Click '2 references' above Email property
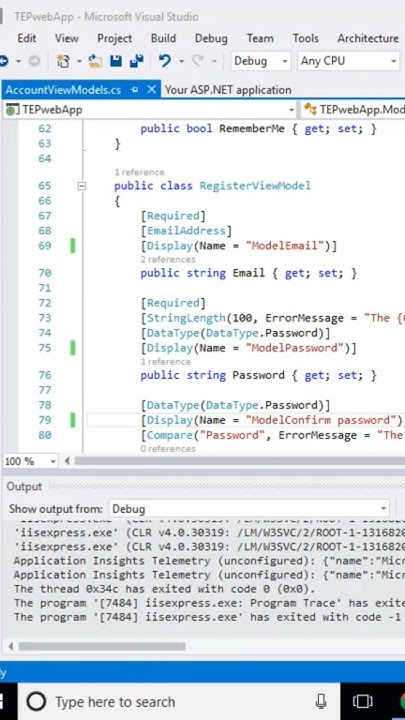This screenshot has width=405, height=720. pyautogui.click(x=168, y=259)
